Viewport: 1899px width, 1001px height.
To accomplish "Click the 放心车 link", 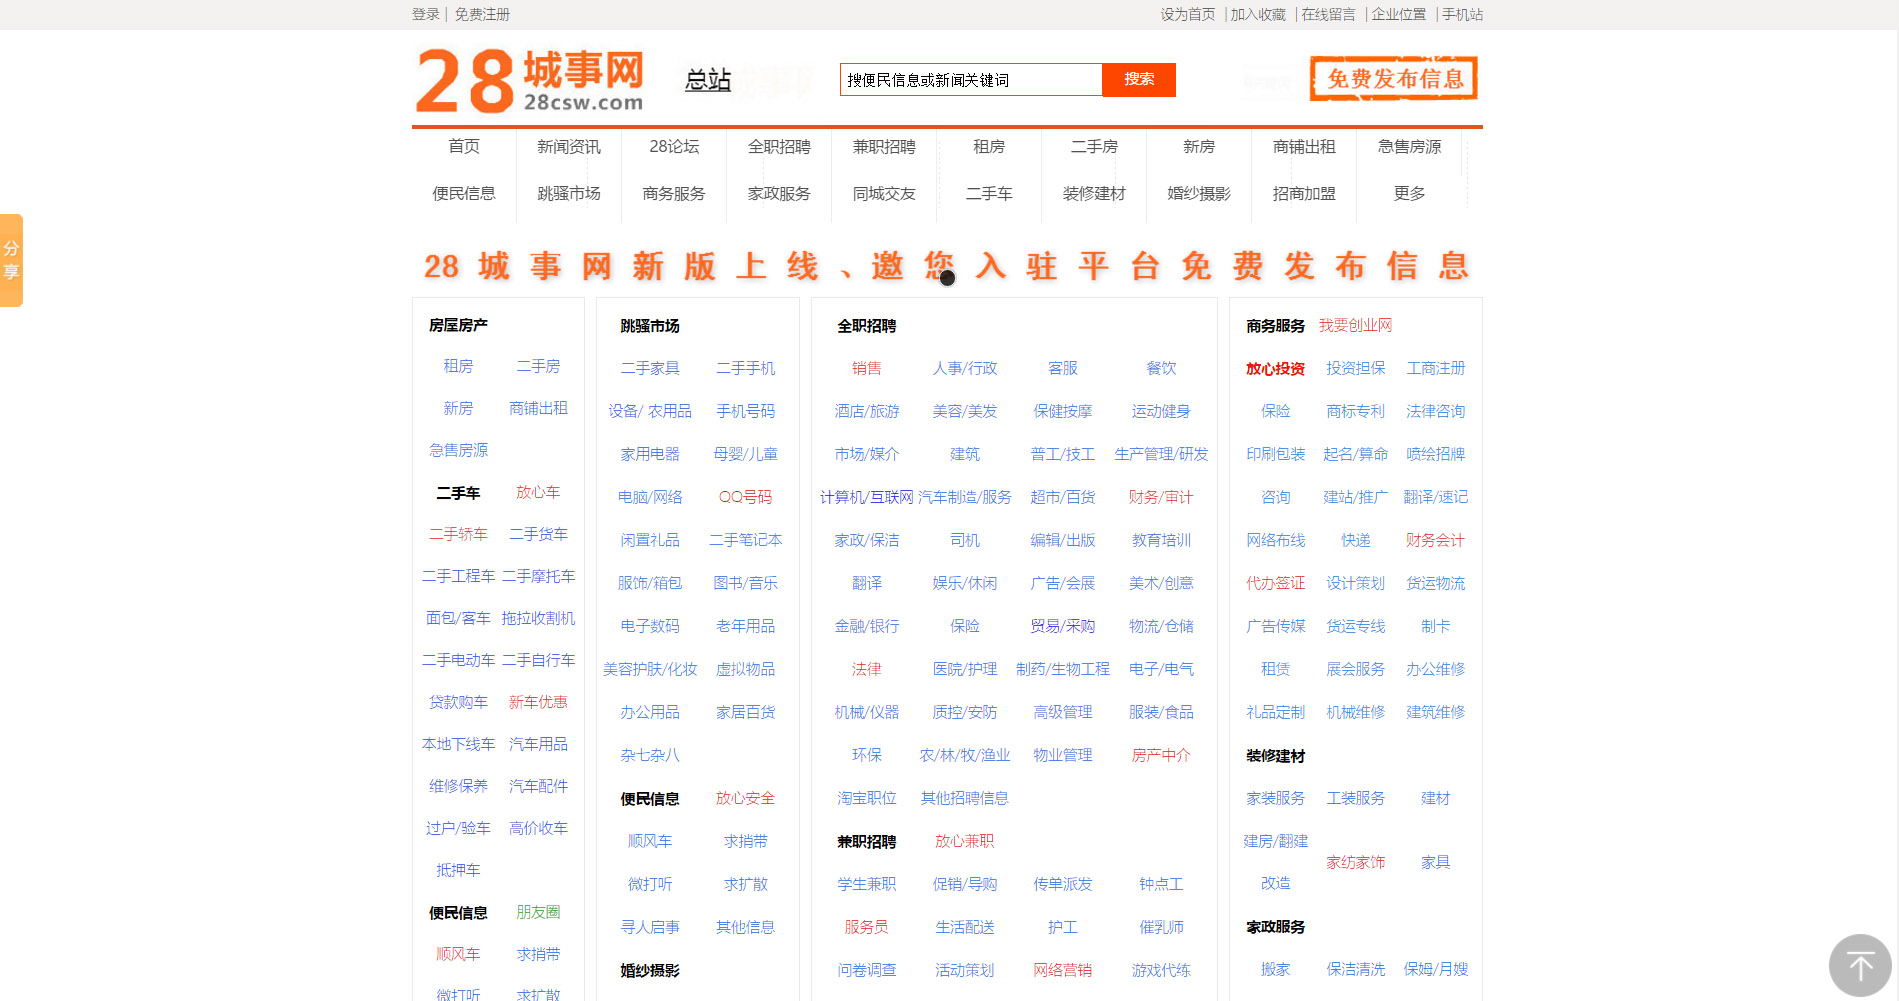I will coord(538,492).
